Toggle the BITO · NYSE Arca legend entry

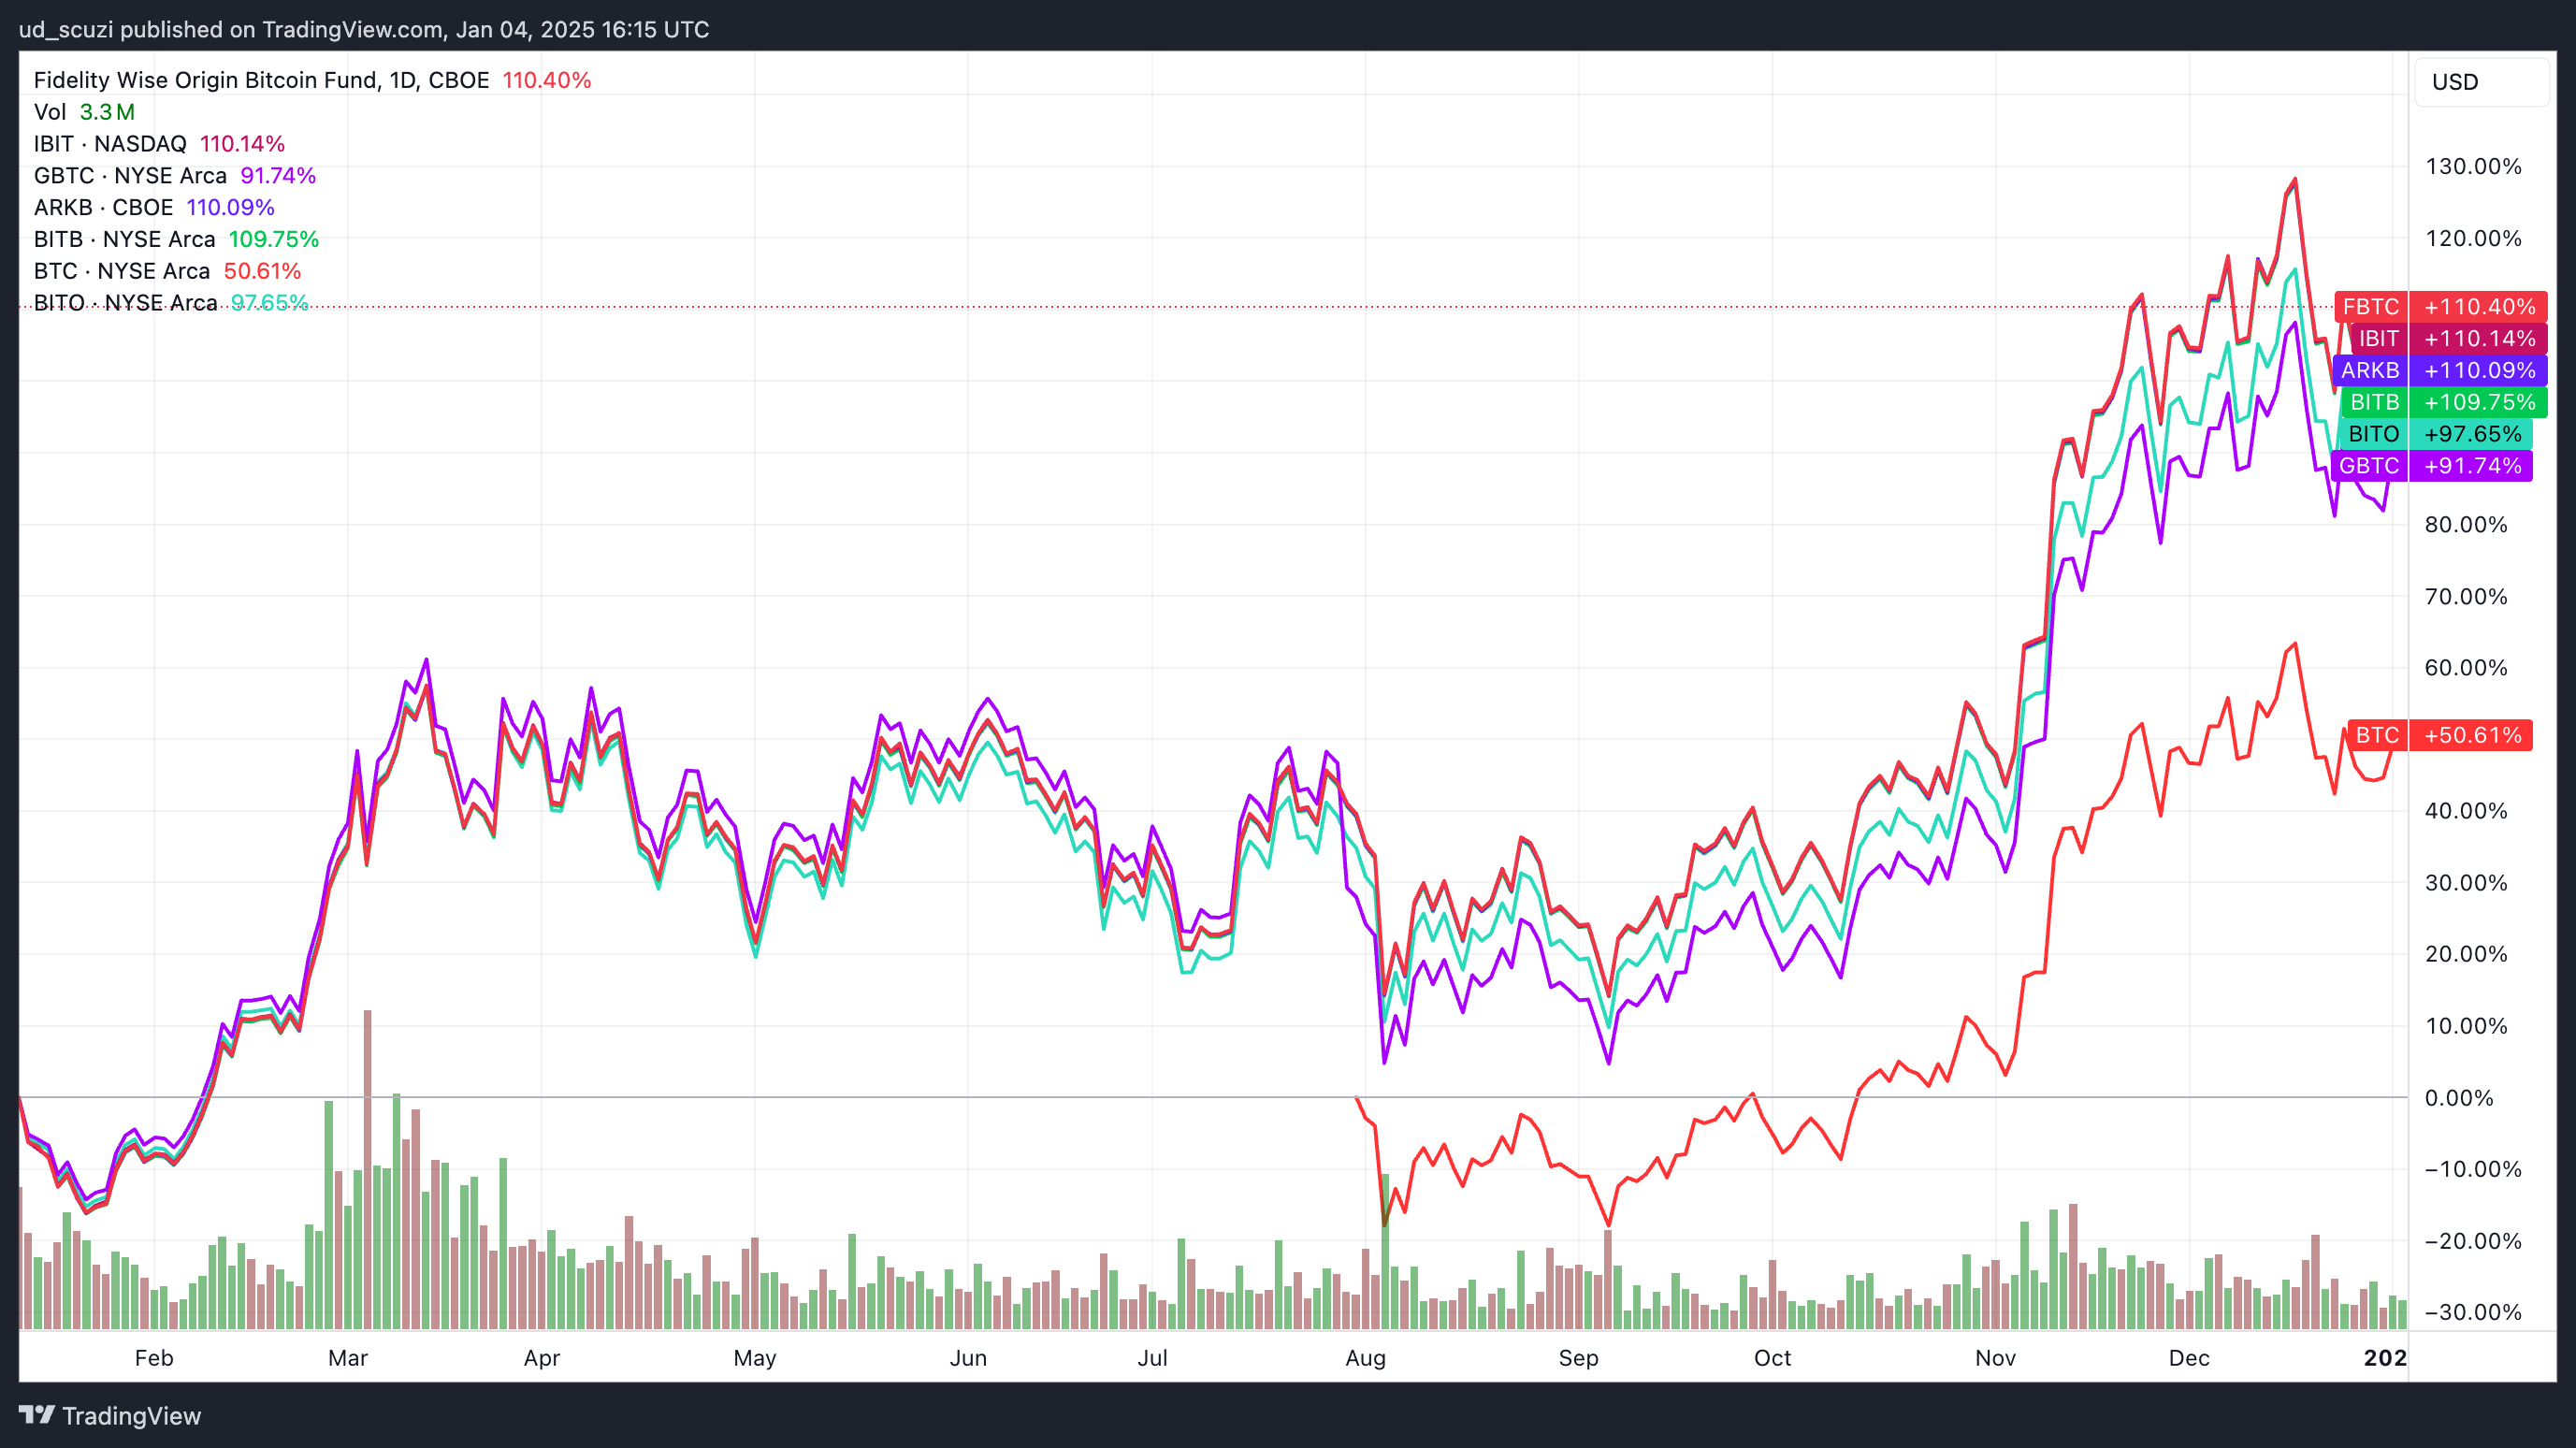pos(126,303)
